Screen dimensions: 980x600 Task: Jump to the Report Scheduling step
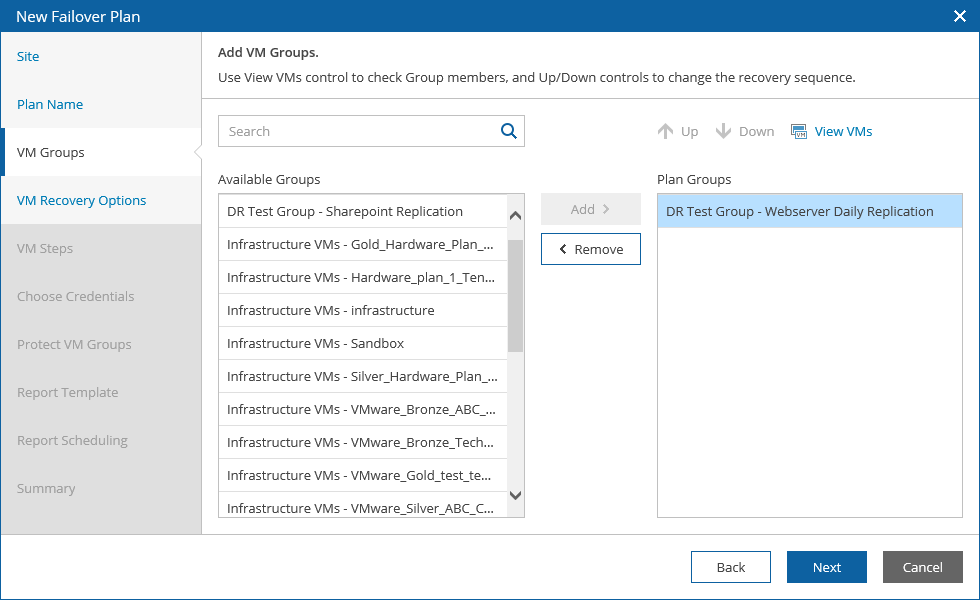72,440
